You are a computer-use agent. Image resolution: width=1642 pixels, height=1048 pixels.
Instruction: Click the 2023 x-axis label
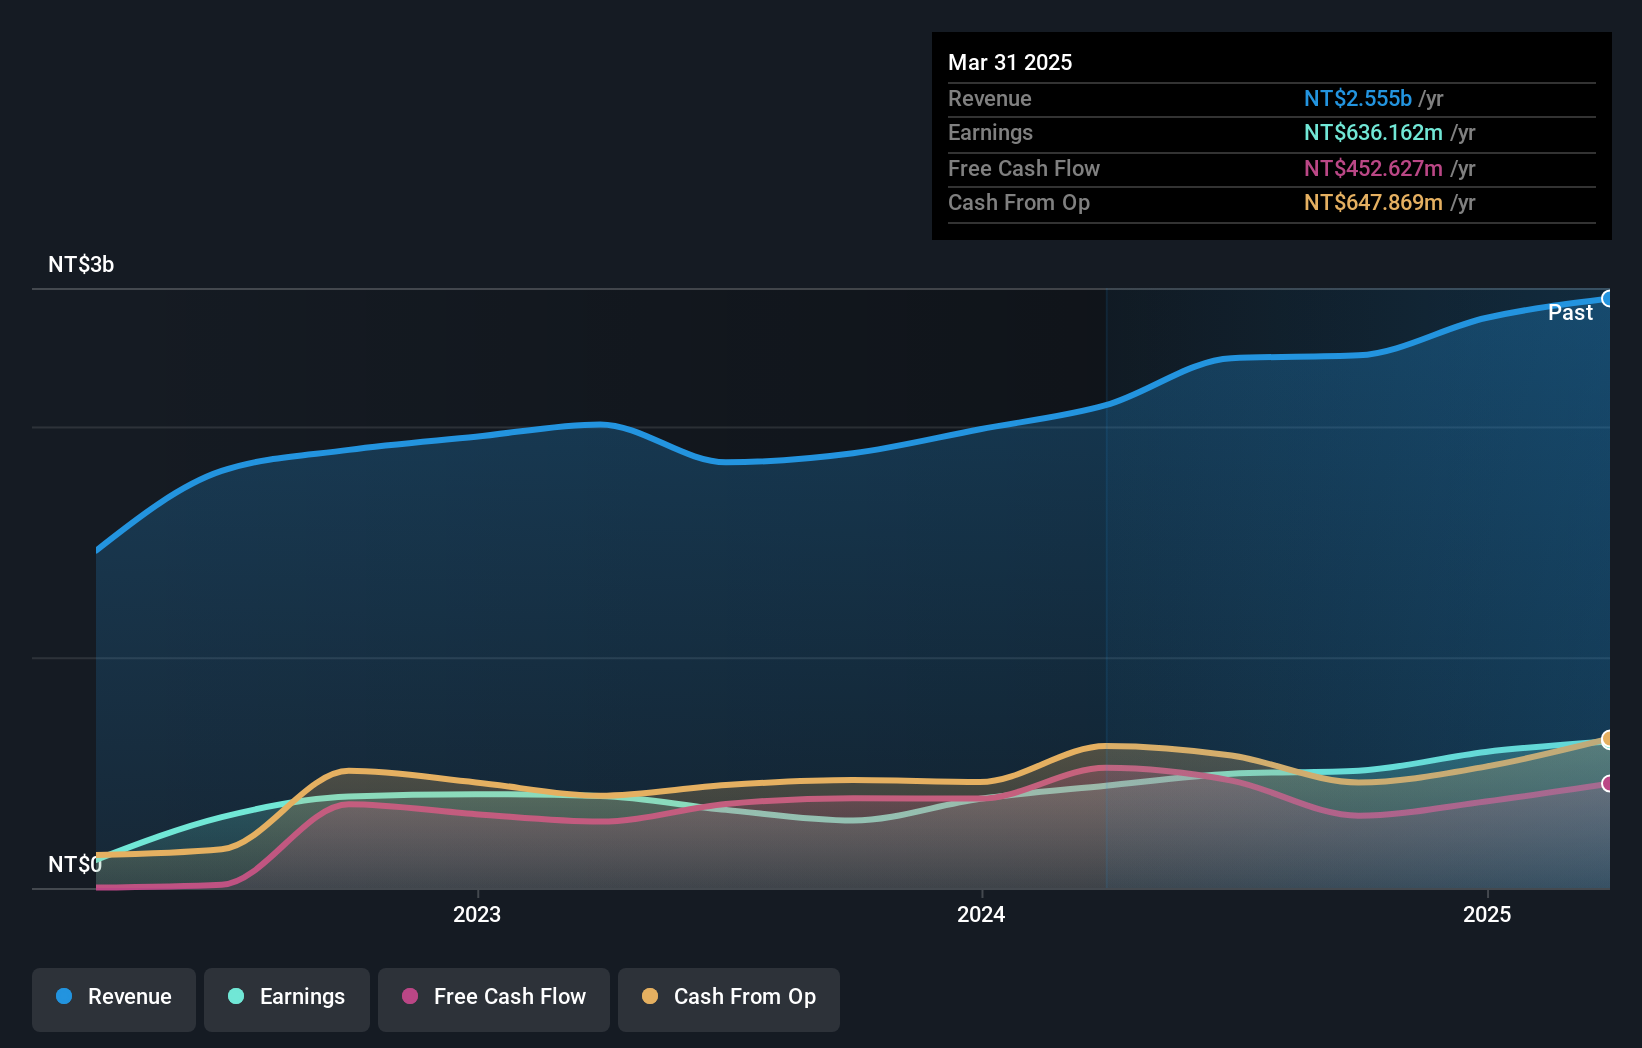(x=477, y=915)
